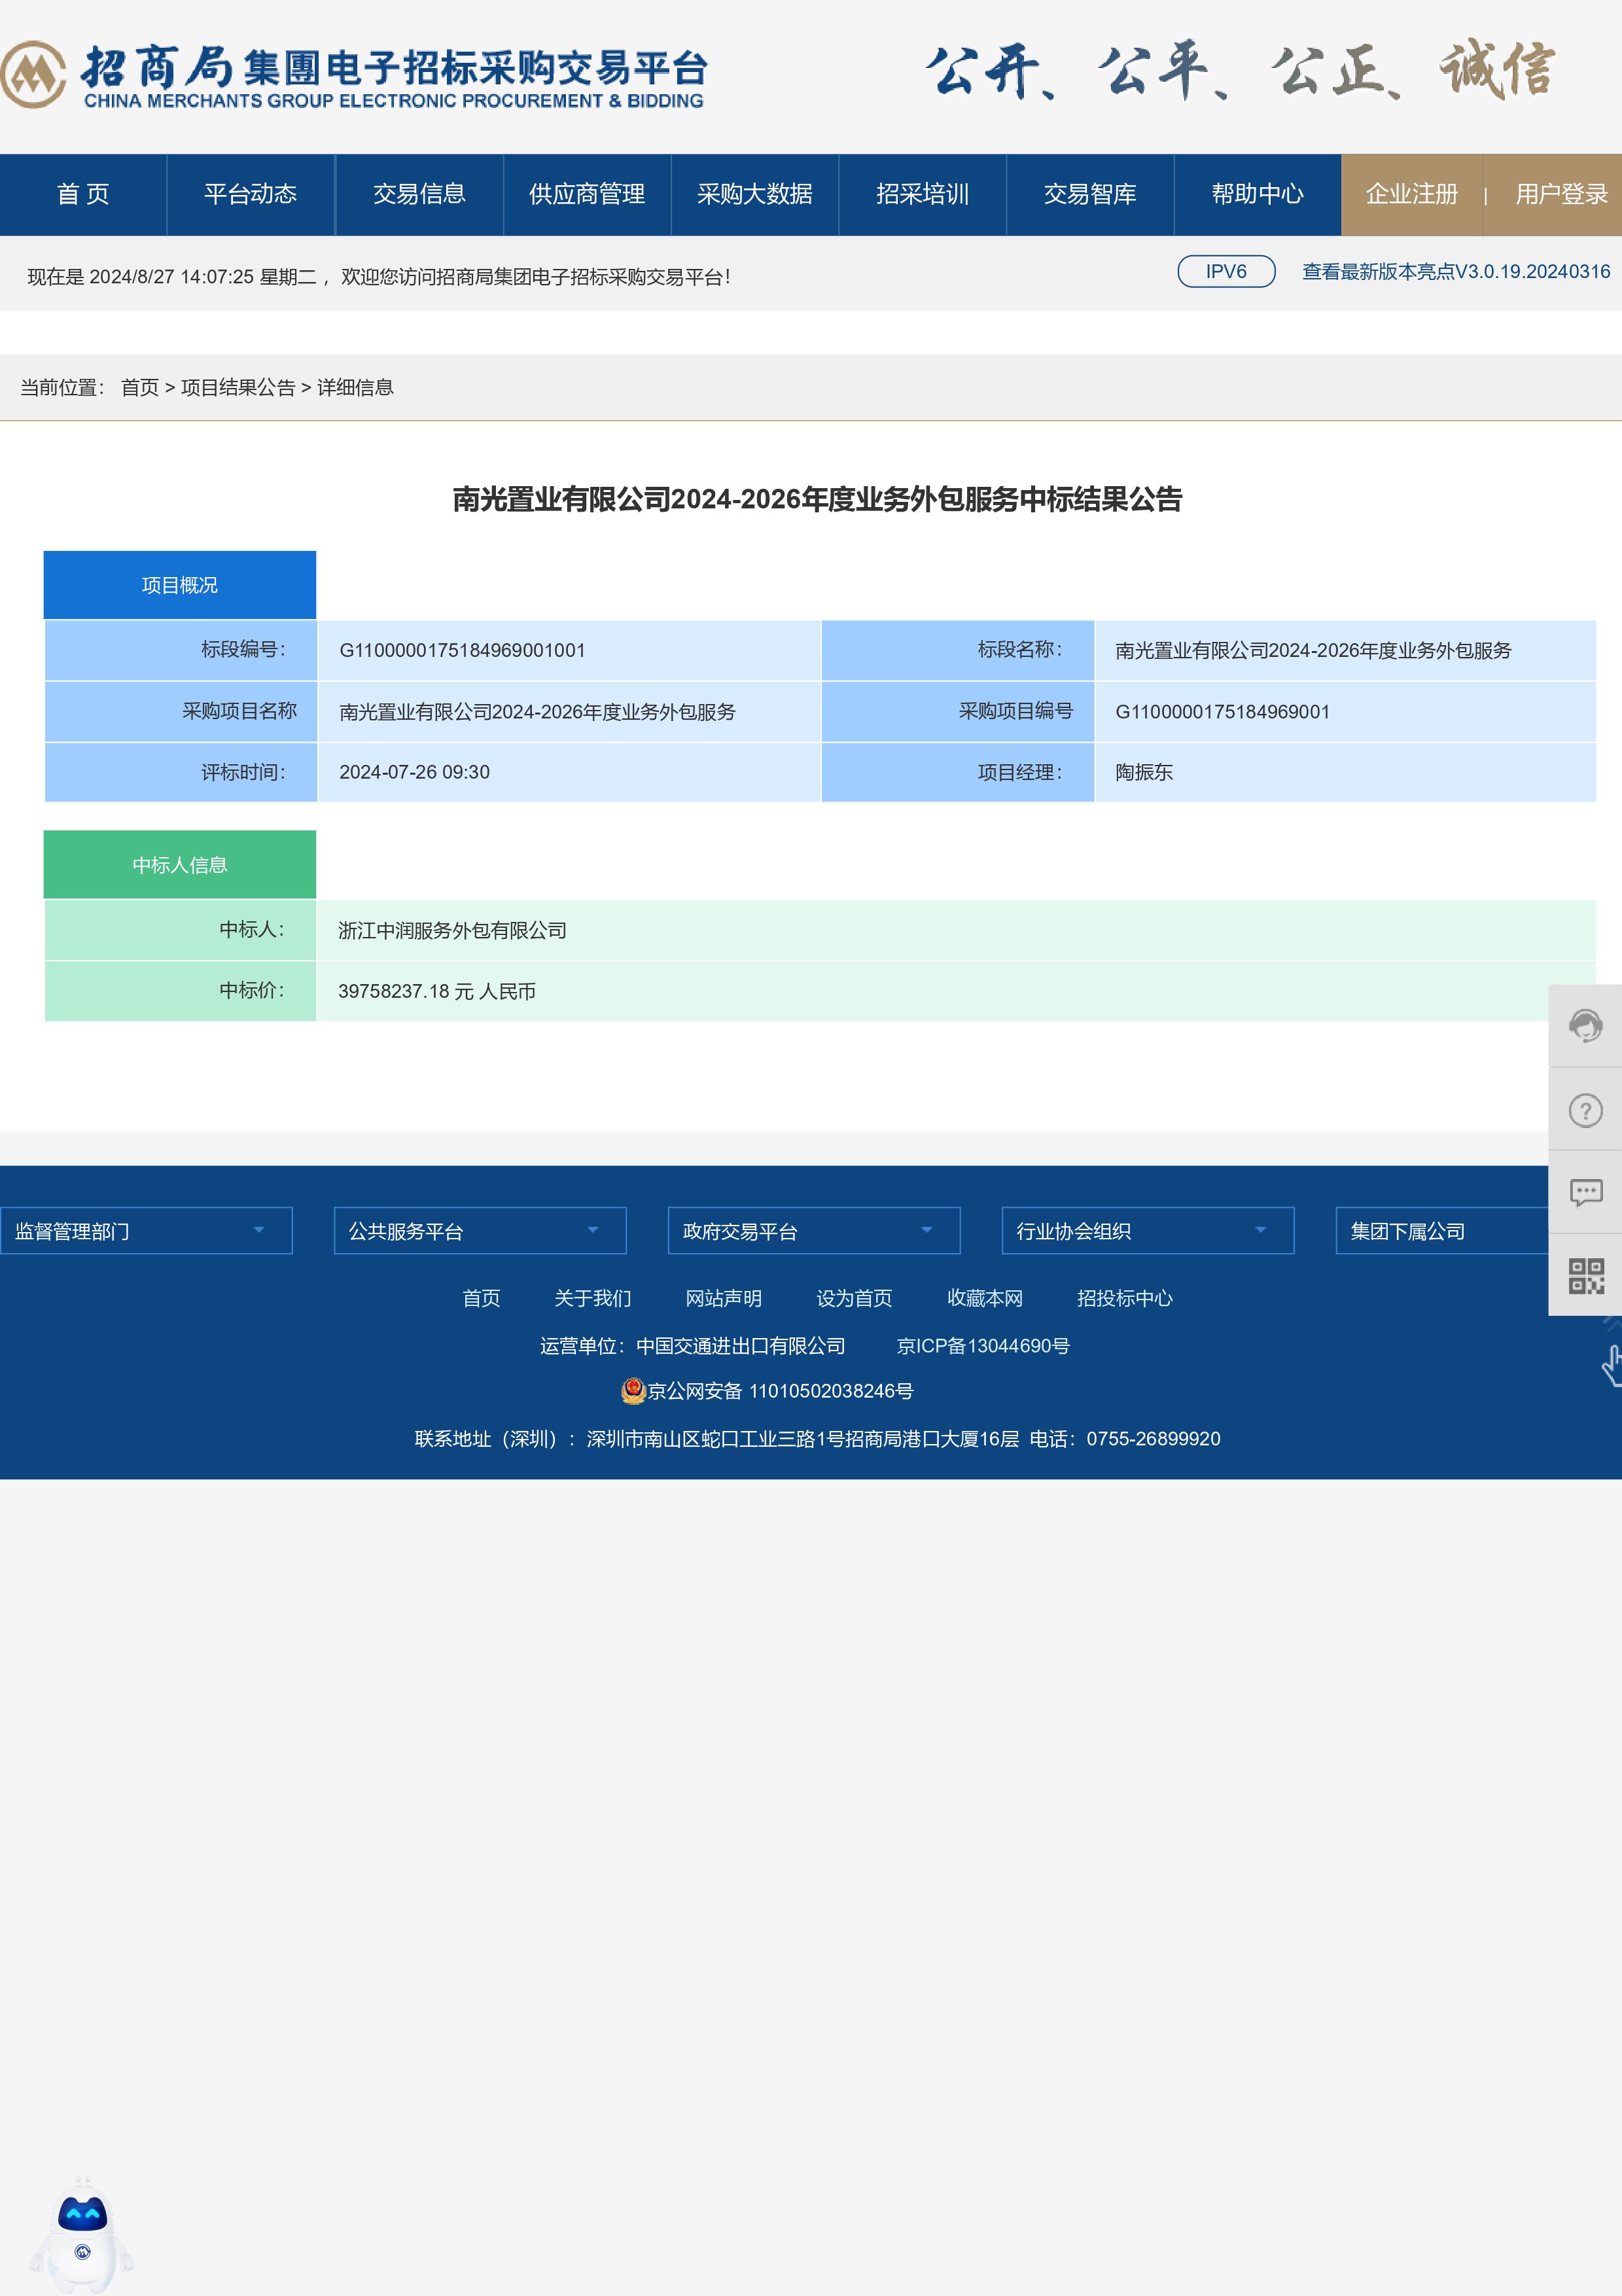The height and width of the screenshot is (2296, 1622).
Task: Click the police badge icon in footer
Action: pyautogui.click(x=632, y=1391)
